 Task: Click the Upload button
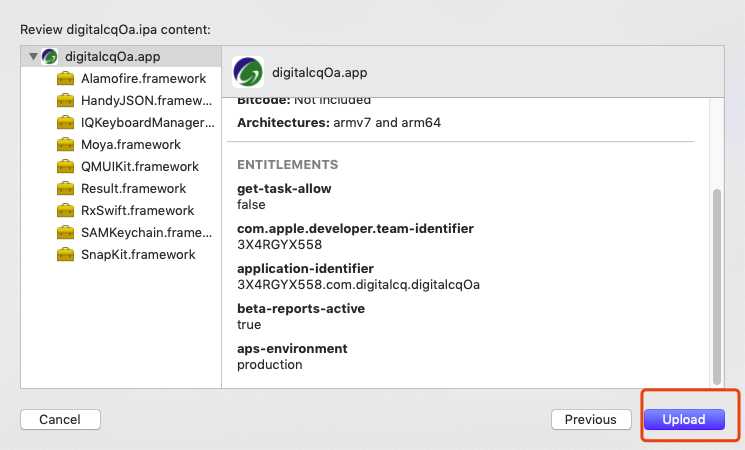tap(684, 420)
